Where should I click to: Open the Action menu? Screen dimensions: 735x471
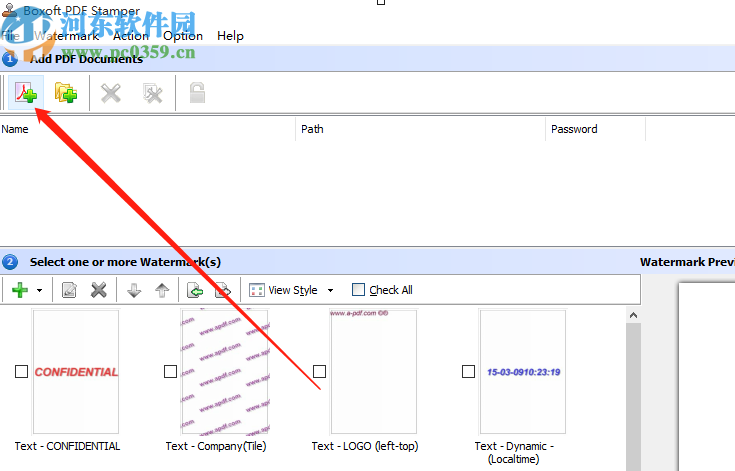click(131, 36)
